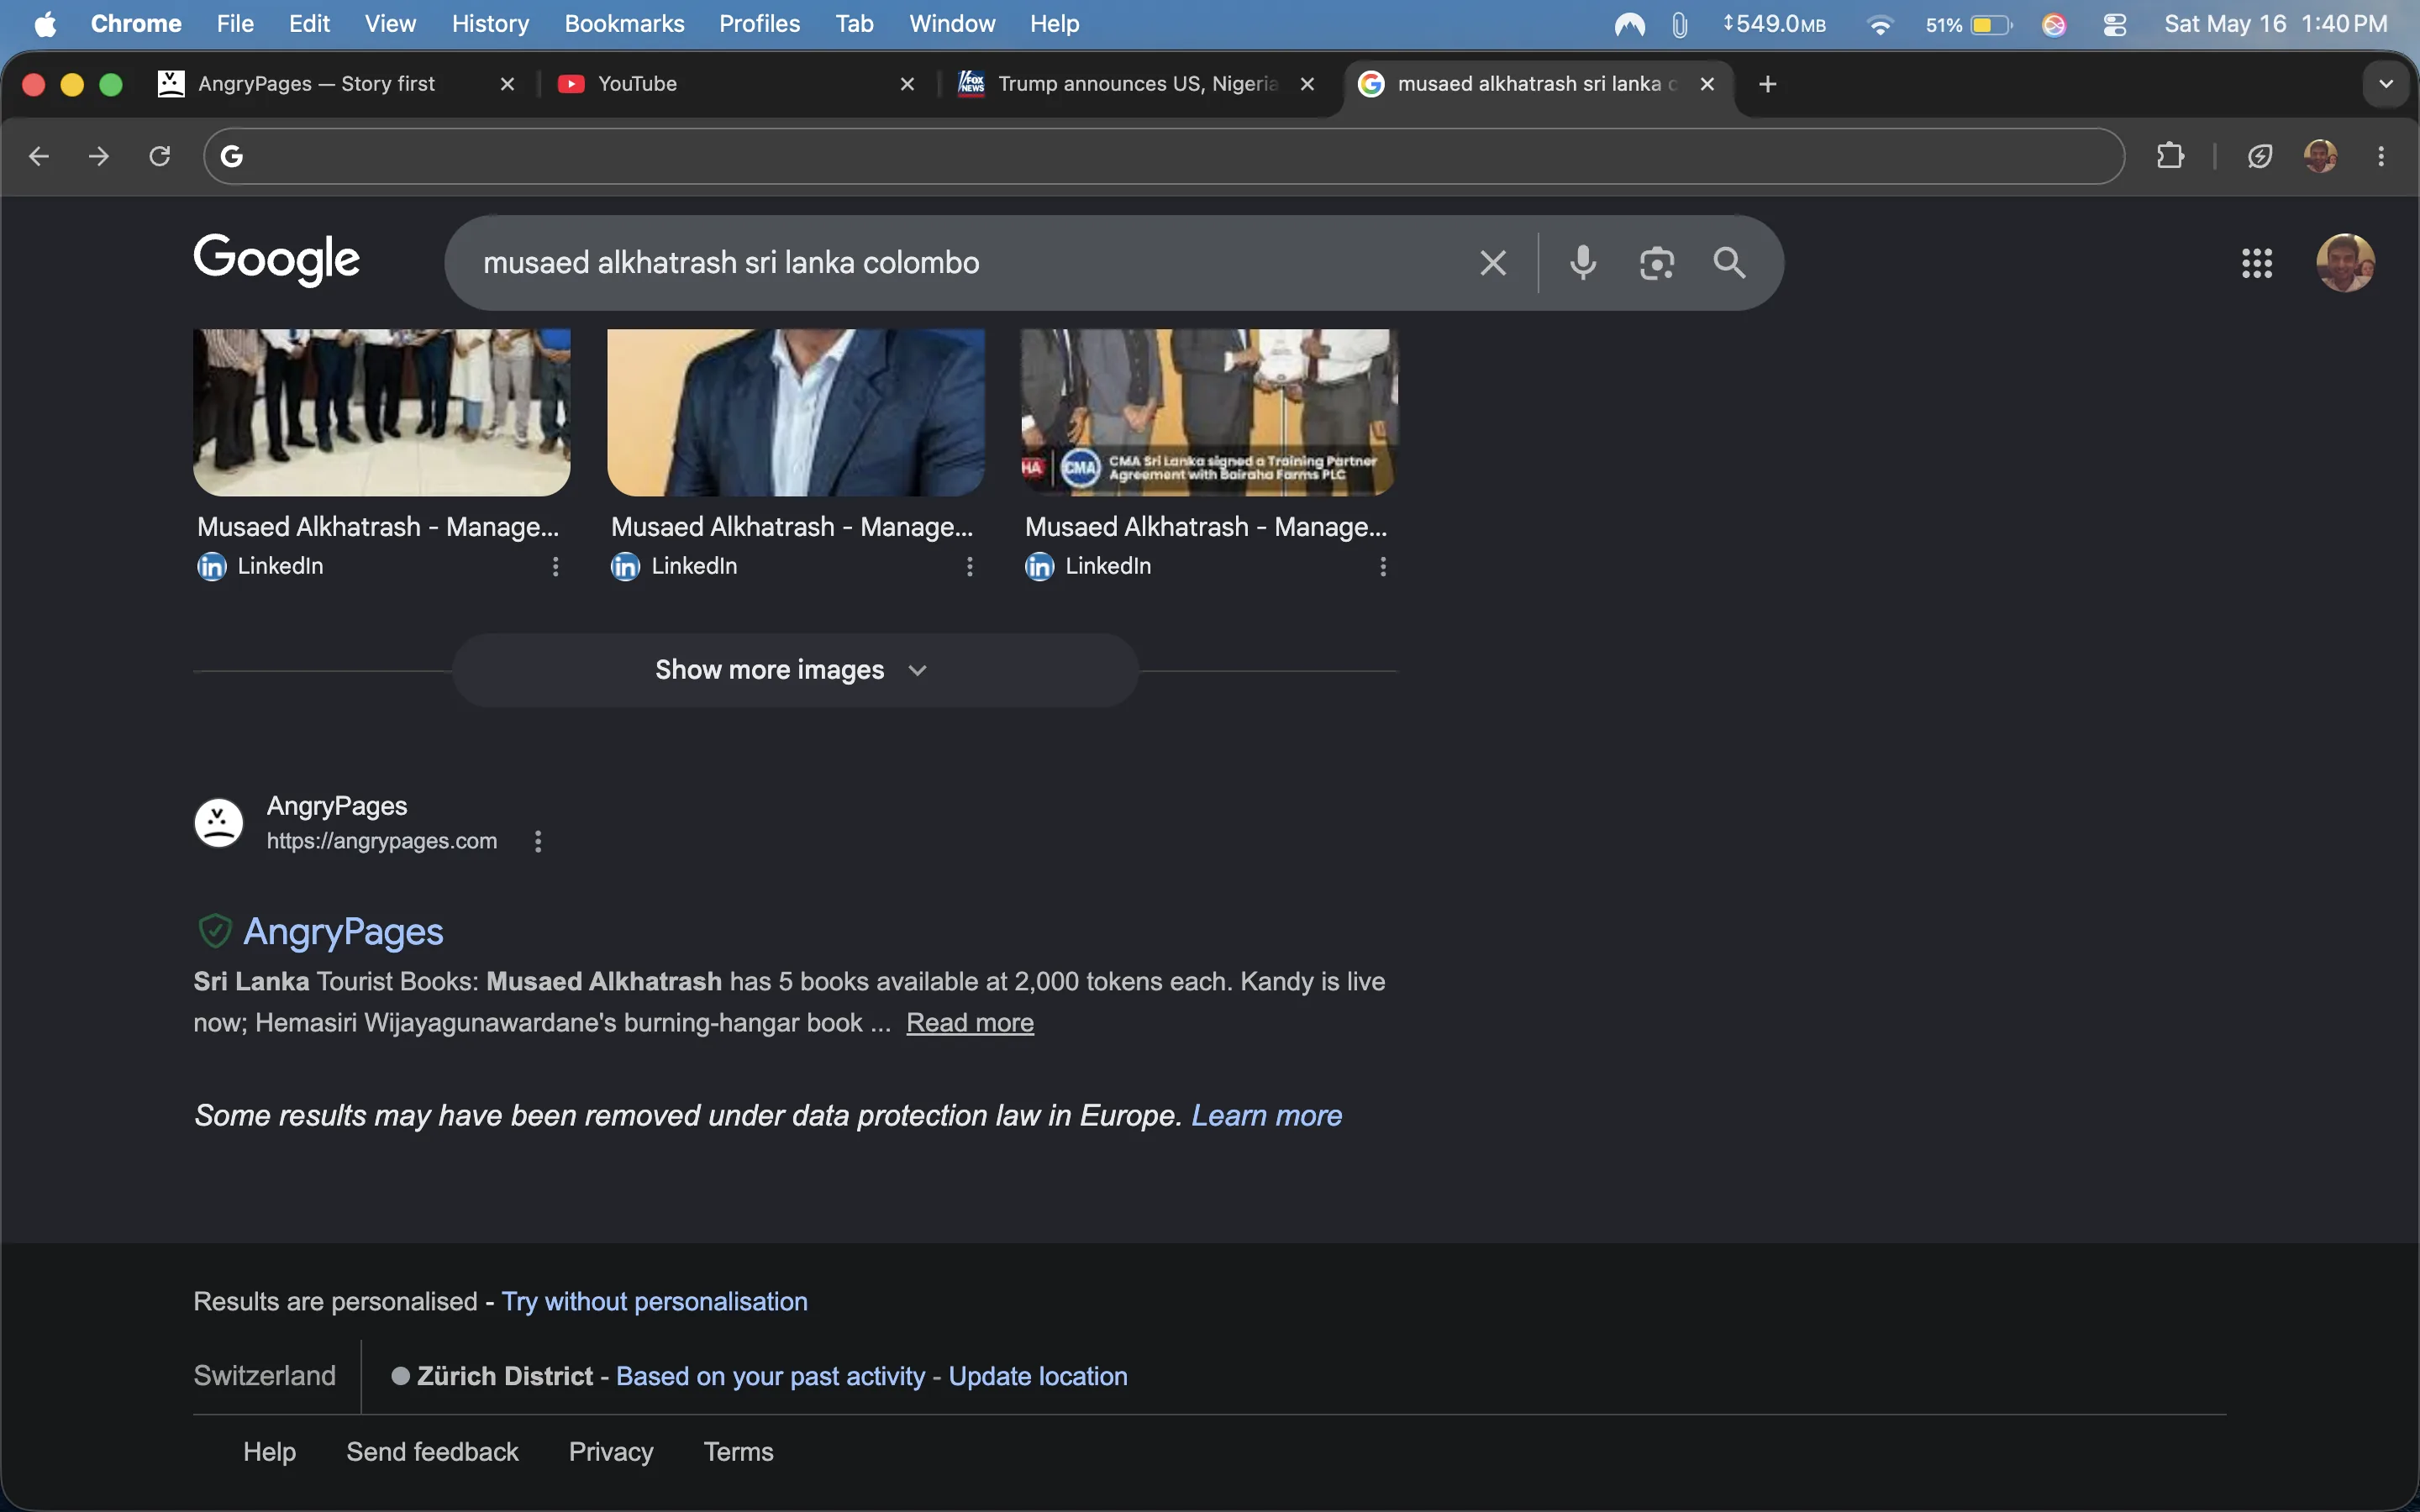
Task: Click in the Google search box text
Action: click(x=731, y=263)
